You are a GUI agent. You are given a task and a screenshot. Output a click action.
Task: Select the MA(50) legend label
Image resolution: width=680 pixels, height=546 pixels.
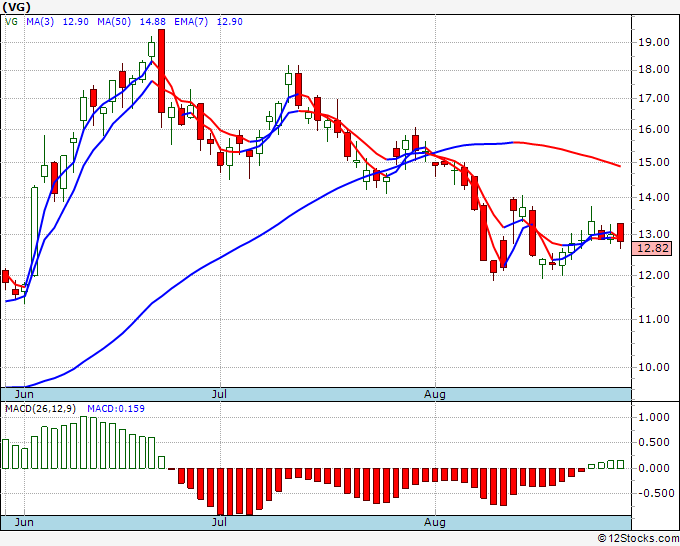[114, 22]
